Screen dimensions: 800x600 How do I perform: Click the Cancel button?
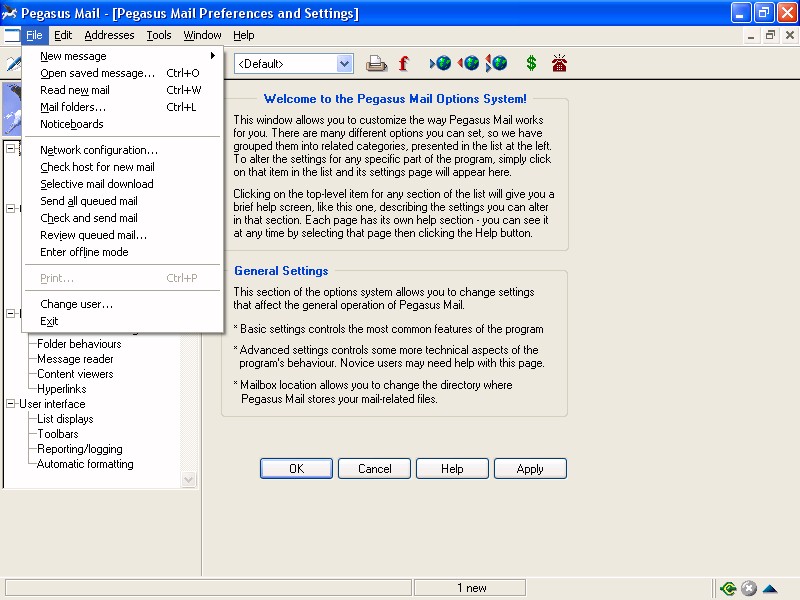374,468
